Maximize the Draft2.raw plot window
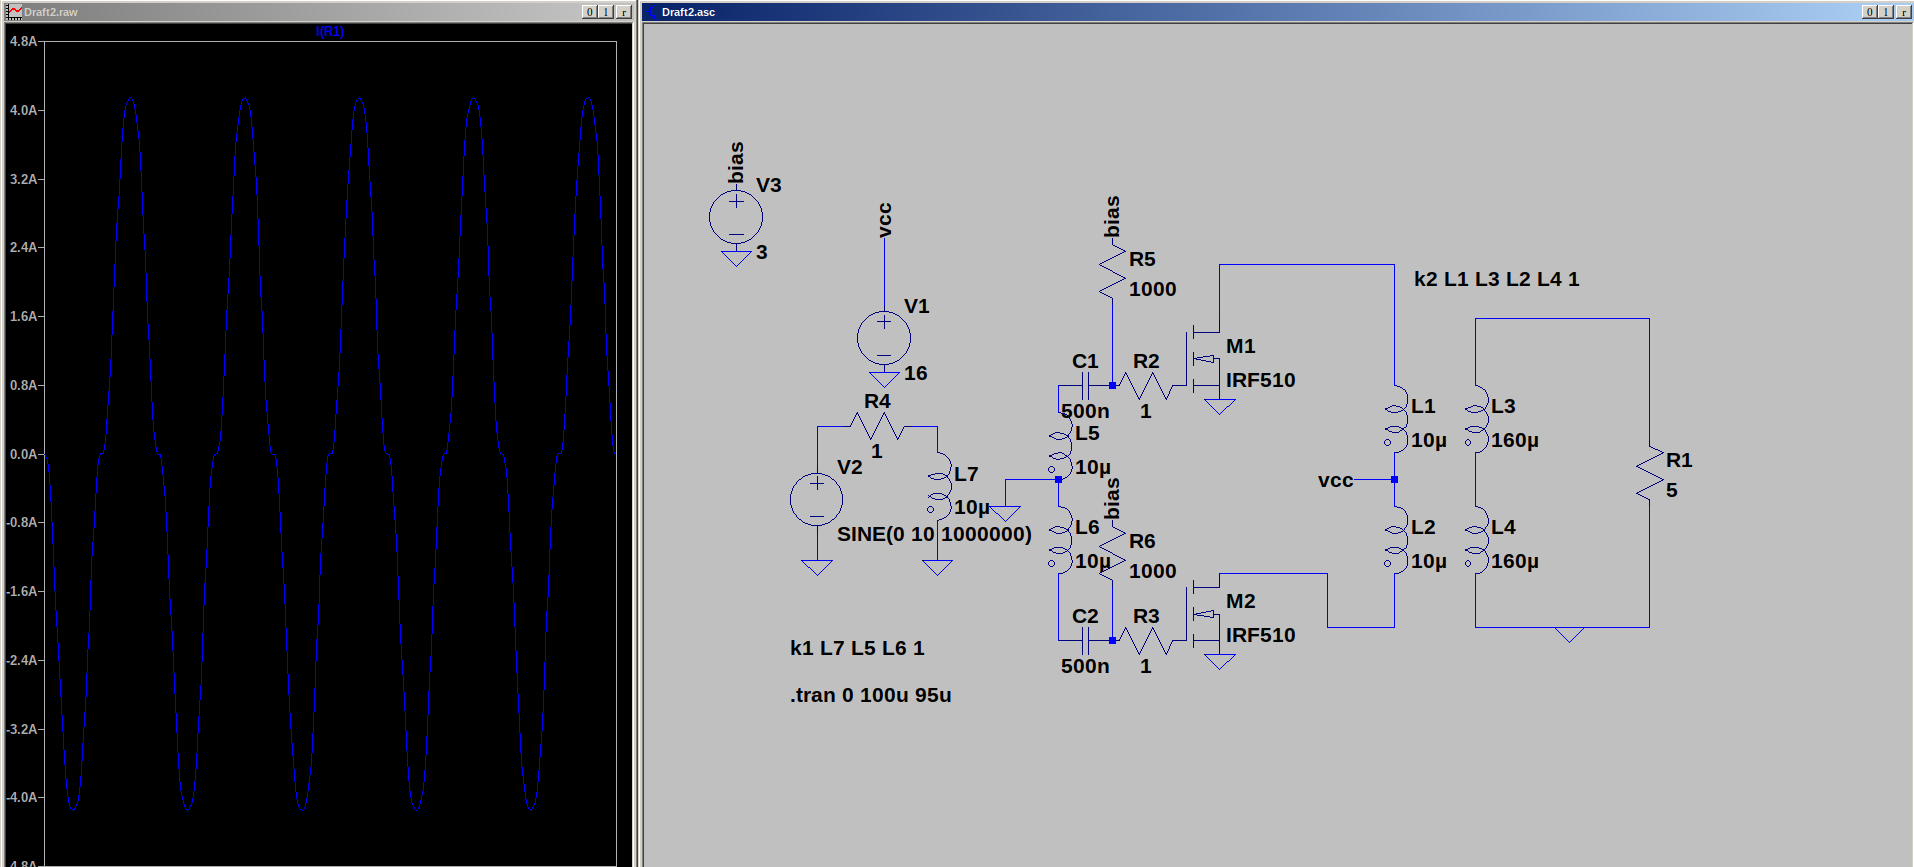 (x=606, y=12)
